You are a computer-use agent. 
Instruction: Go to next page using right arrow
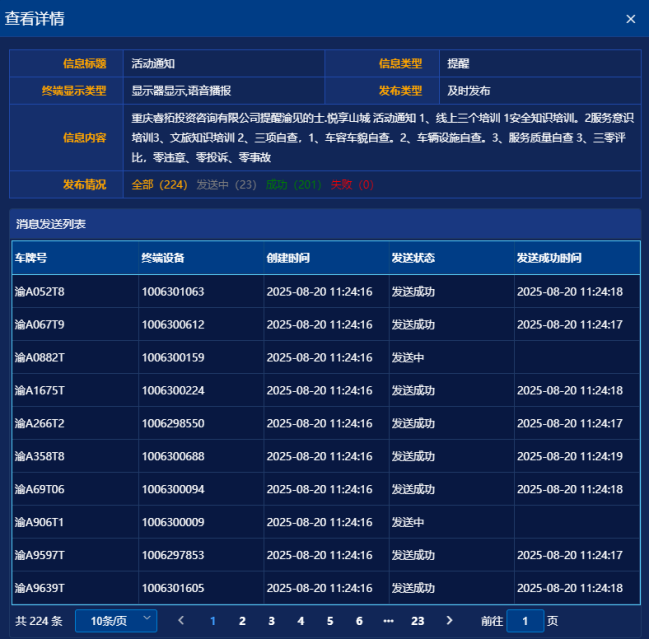[x=449, y=621]
